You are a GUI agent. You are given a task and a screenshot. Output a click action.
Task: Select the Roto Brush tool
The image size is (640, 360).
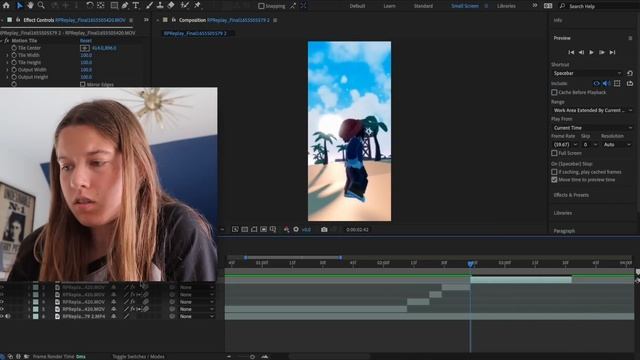(185, 5)
